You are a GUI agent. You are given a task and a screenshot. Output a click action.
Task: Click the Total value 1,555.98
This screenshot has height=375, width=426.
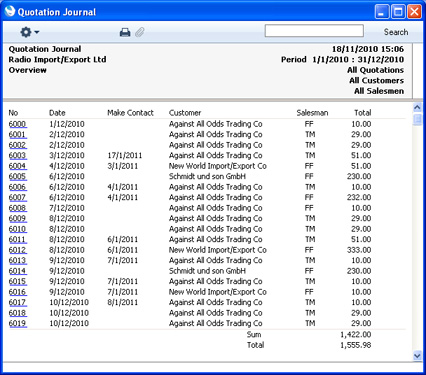pyautogui.click(x=356, y=345)
